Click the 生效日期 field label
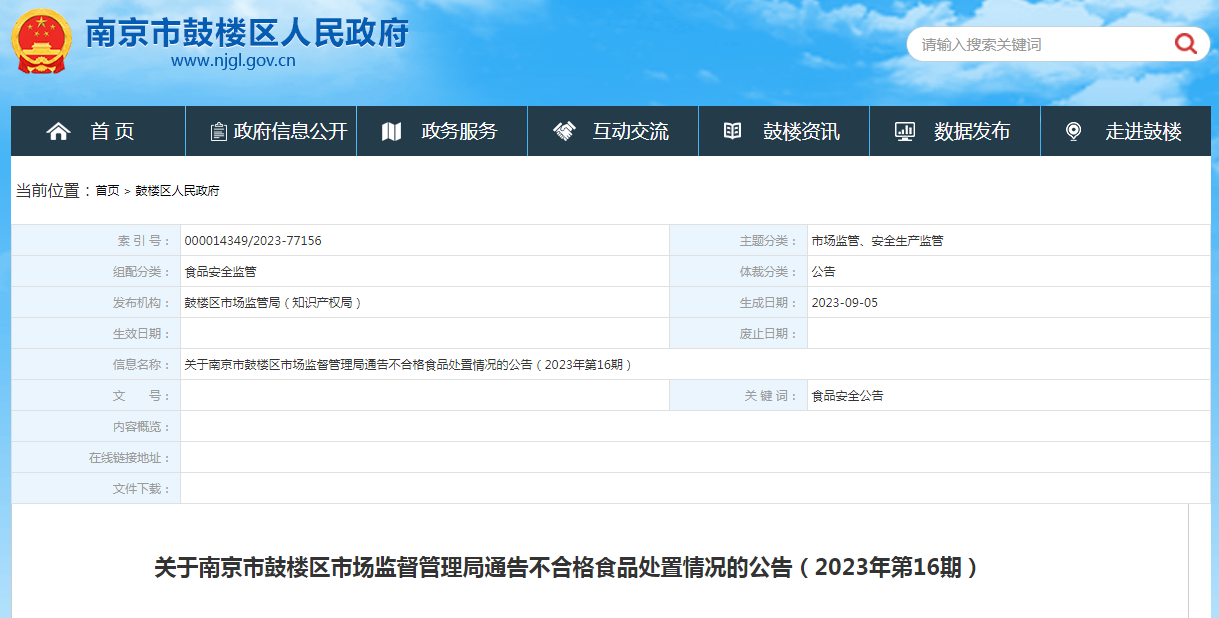The image size is (1219, 618). [x=142, y=334]
